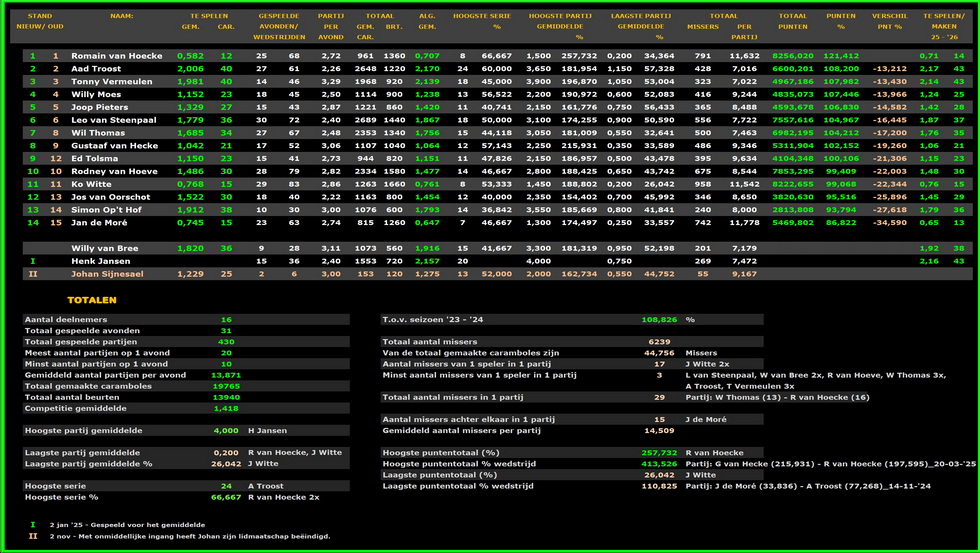Select player name Tonny Vermeulen
This screenshot has height=553, width=980.
[111, 81]
